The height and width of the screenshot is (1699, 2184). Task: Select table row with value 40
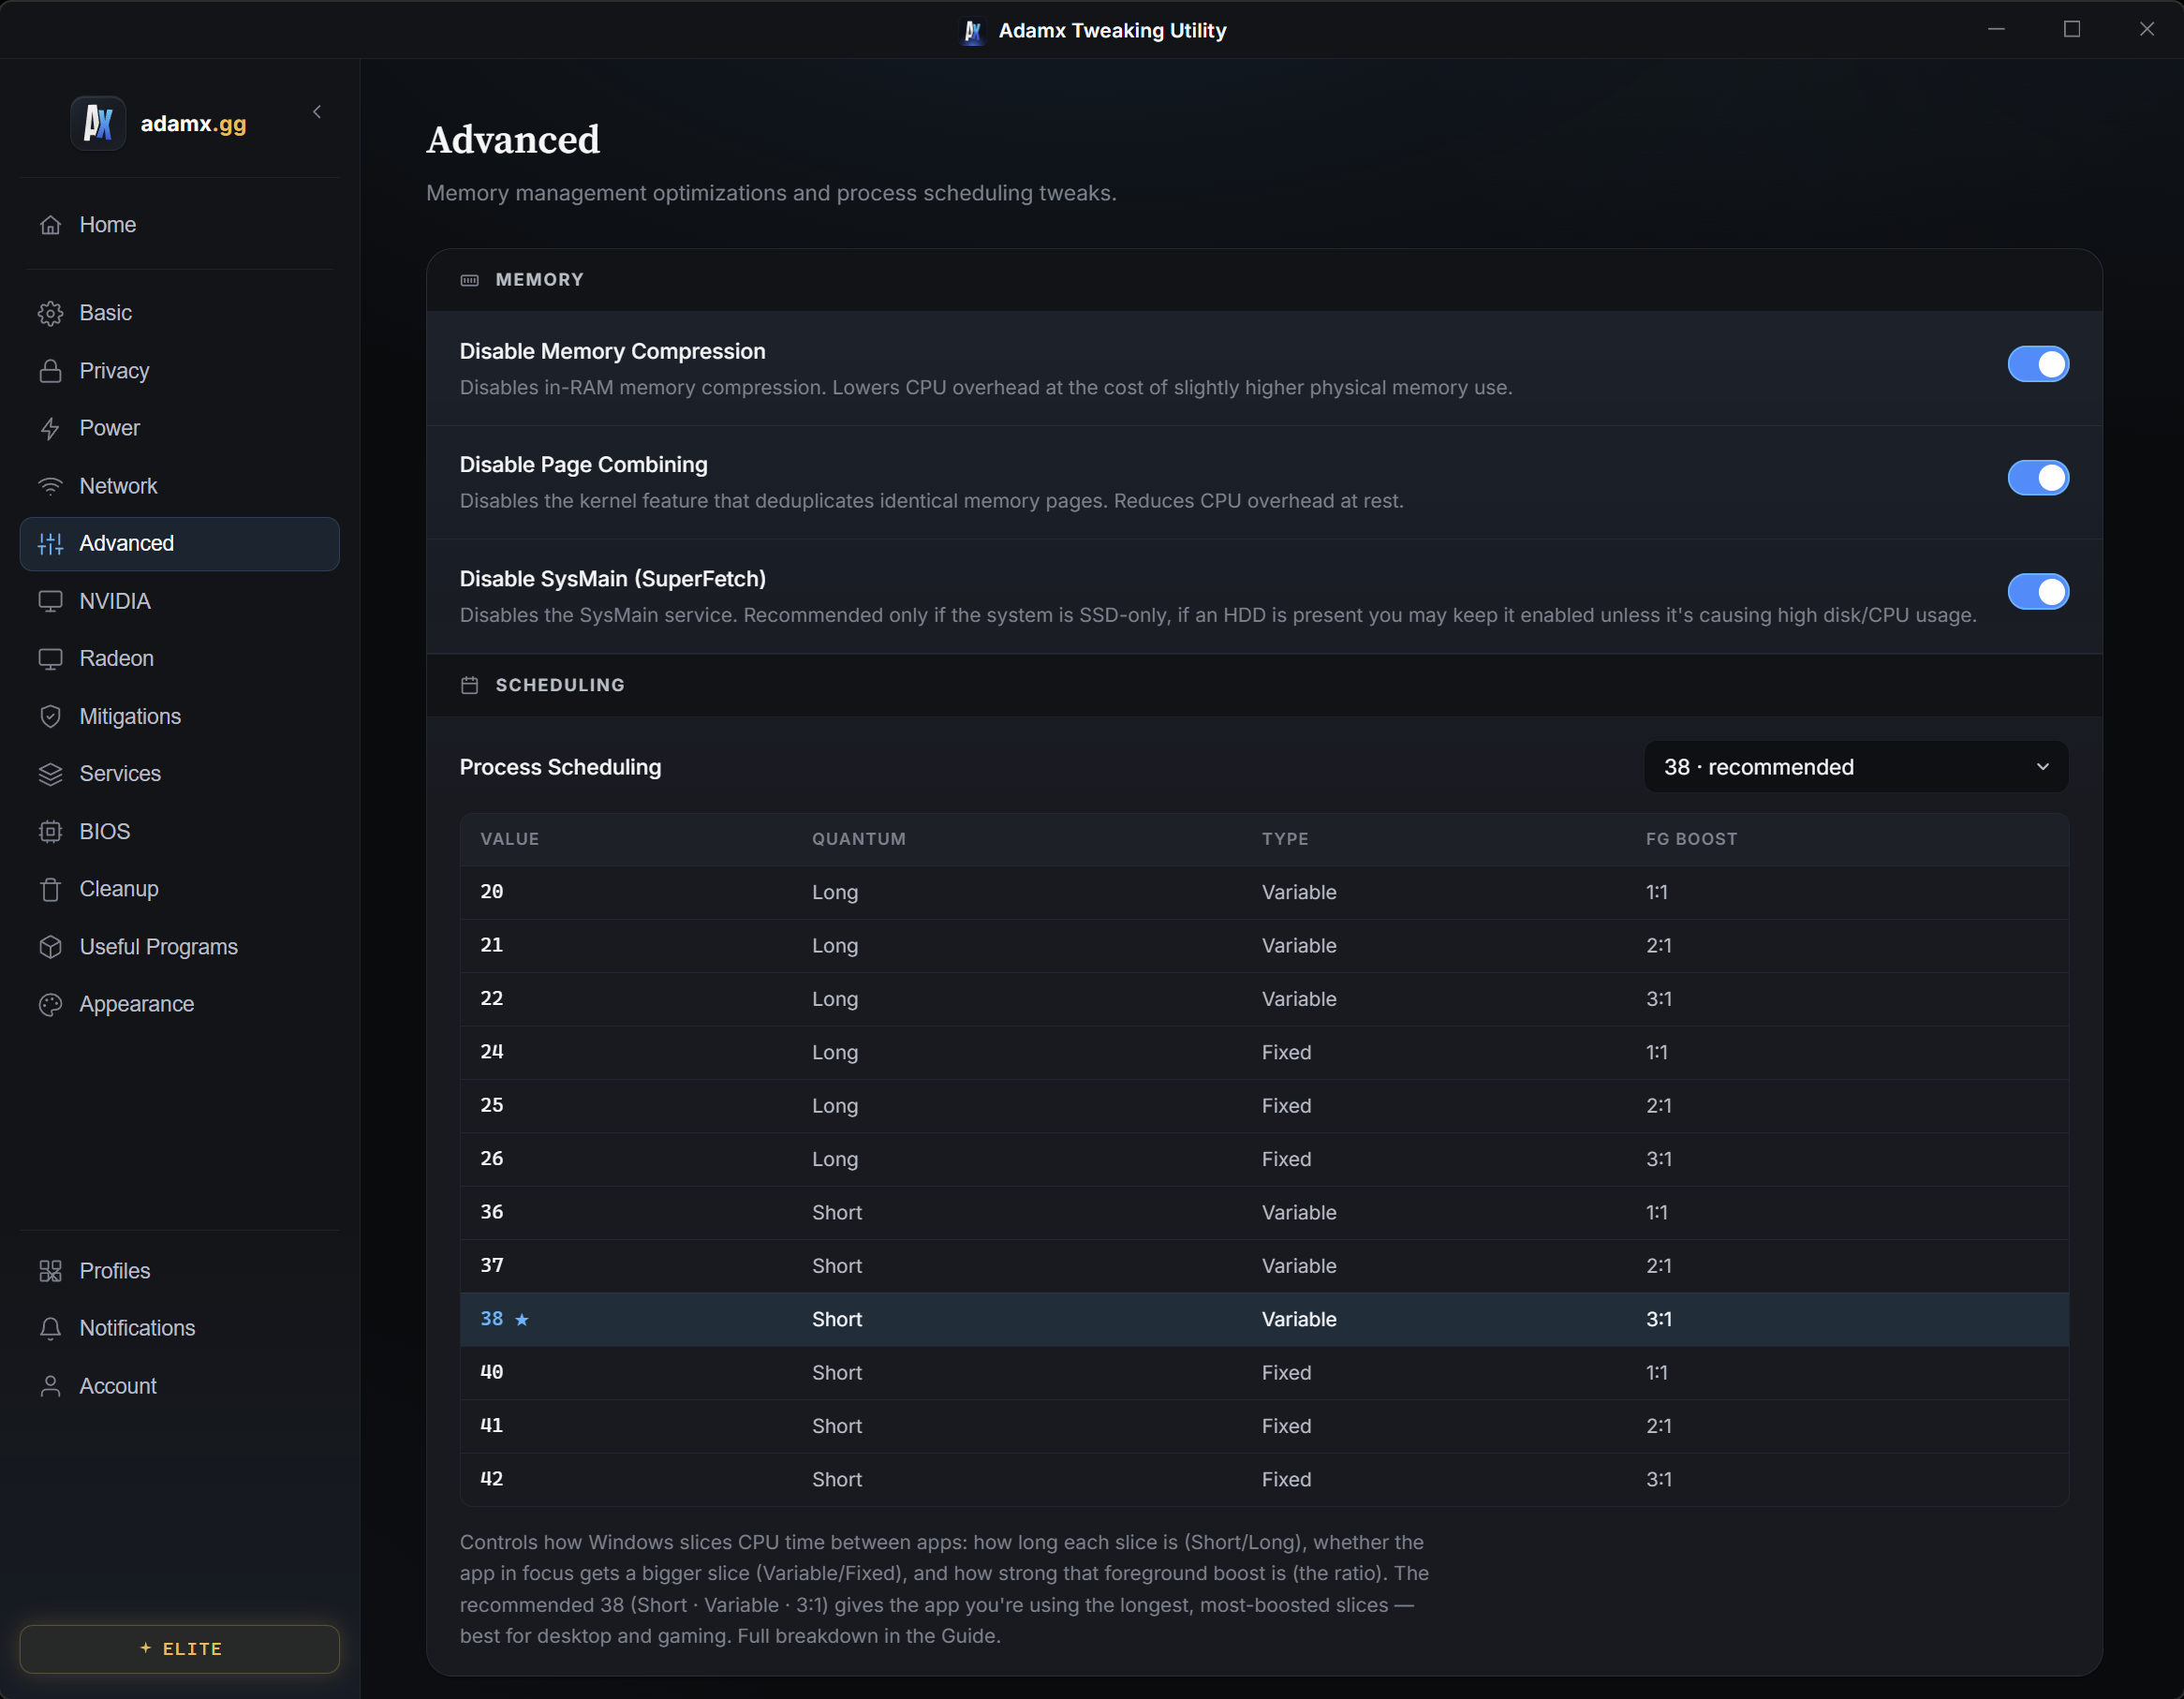coord(1264,1373)
